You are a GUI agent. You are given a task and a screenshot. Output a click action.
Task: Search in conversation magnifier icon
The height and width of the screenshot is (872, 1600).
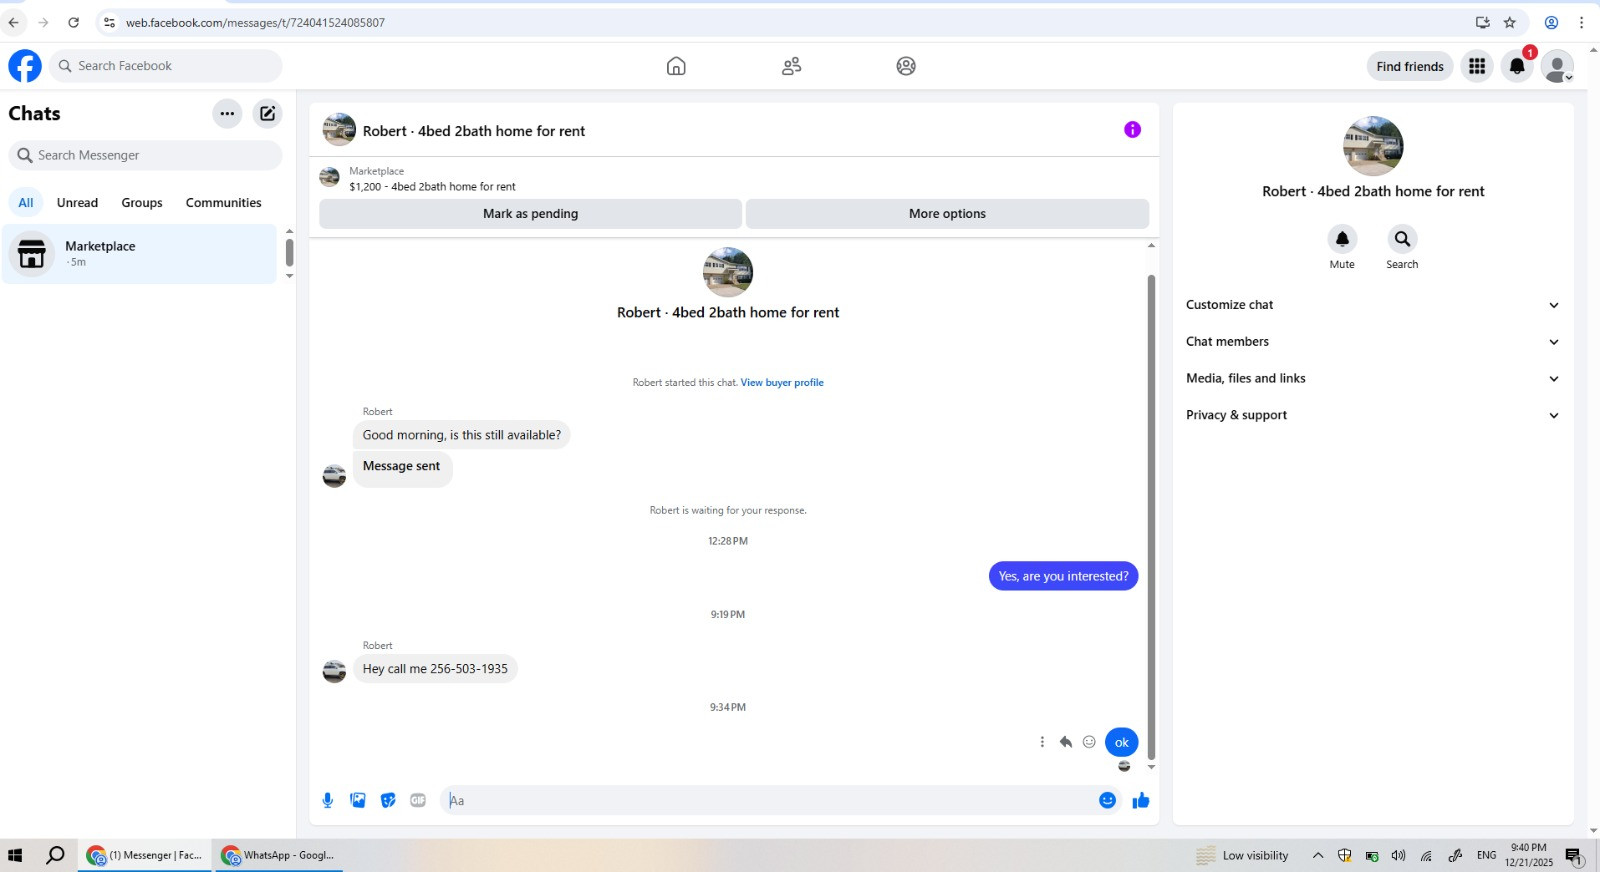[x=1402, y=239]
